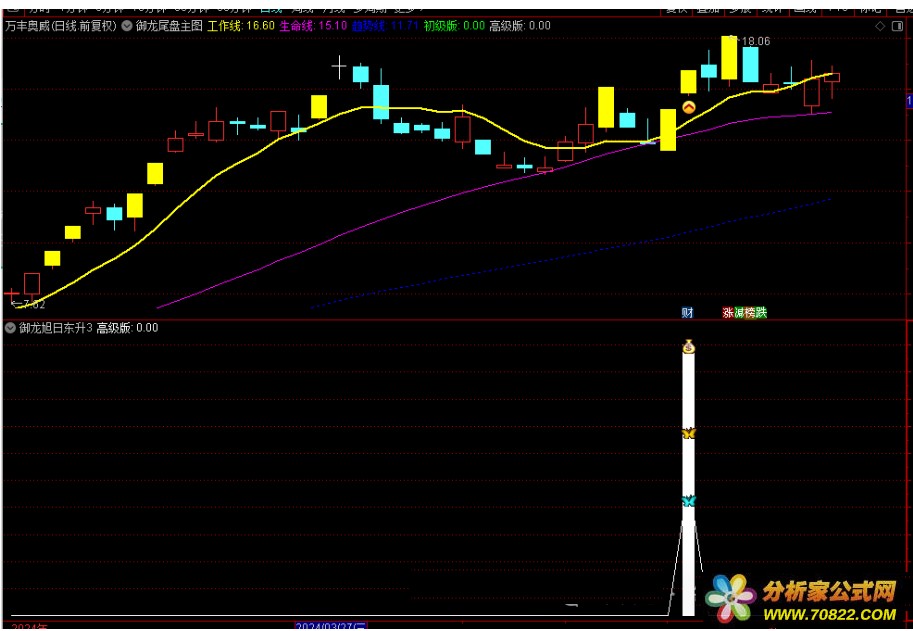Screen dimensions: 913x631
Task: Click the orange 榜 tag
Action: pyautogui.click(x=750, y=313)
